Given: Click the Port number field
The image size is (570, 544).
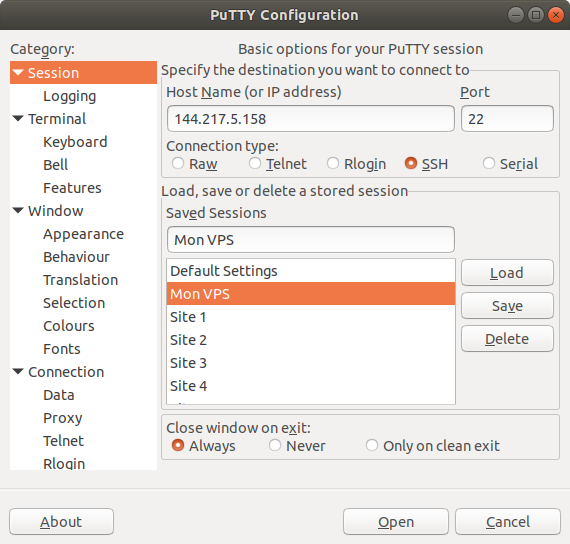Looking at the screenshot, I should coord(507,119).
